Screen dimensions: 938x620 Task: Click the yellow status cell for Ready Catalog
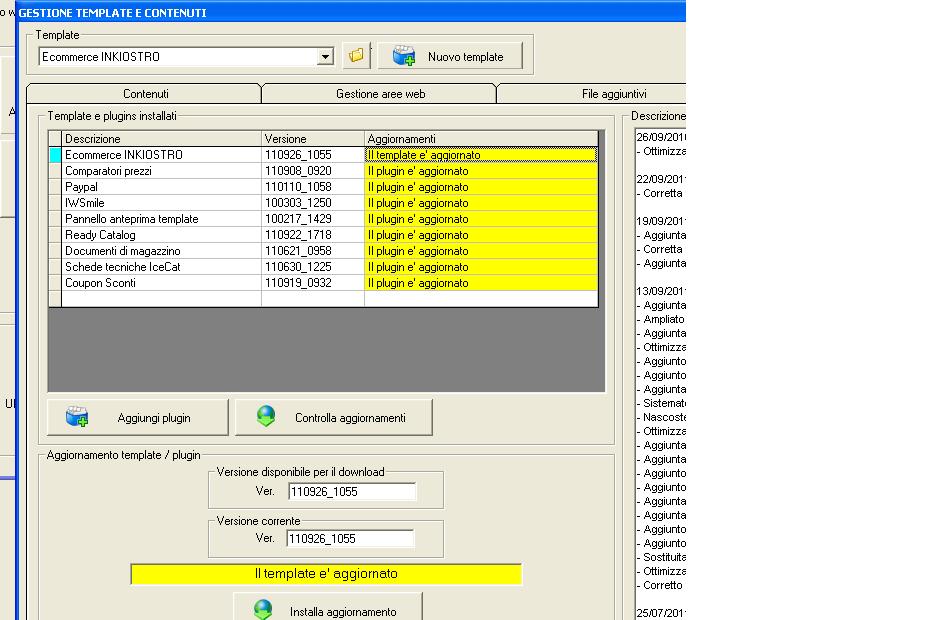[x=480, y=235]
